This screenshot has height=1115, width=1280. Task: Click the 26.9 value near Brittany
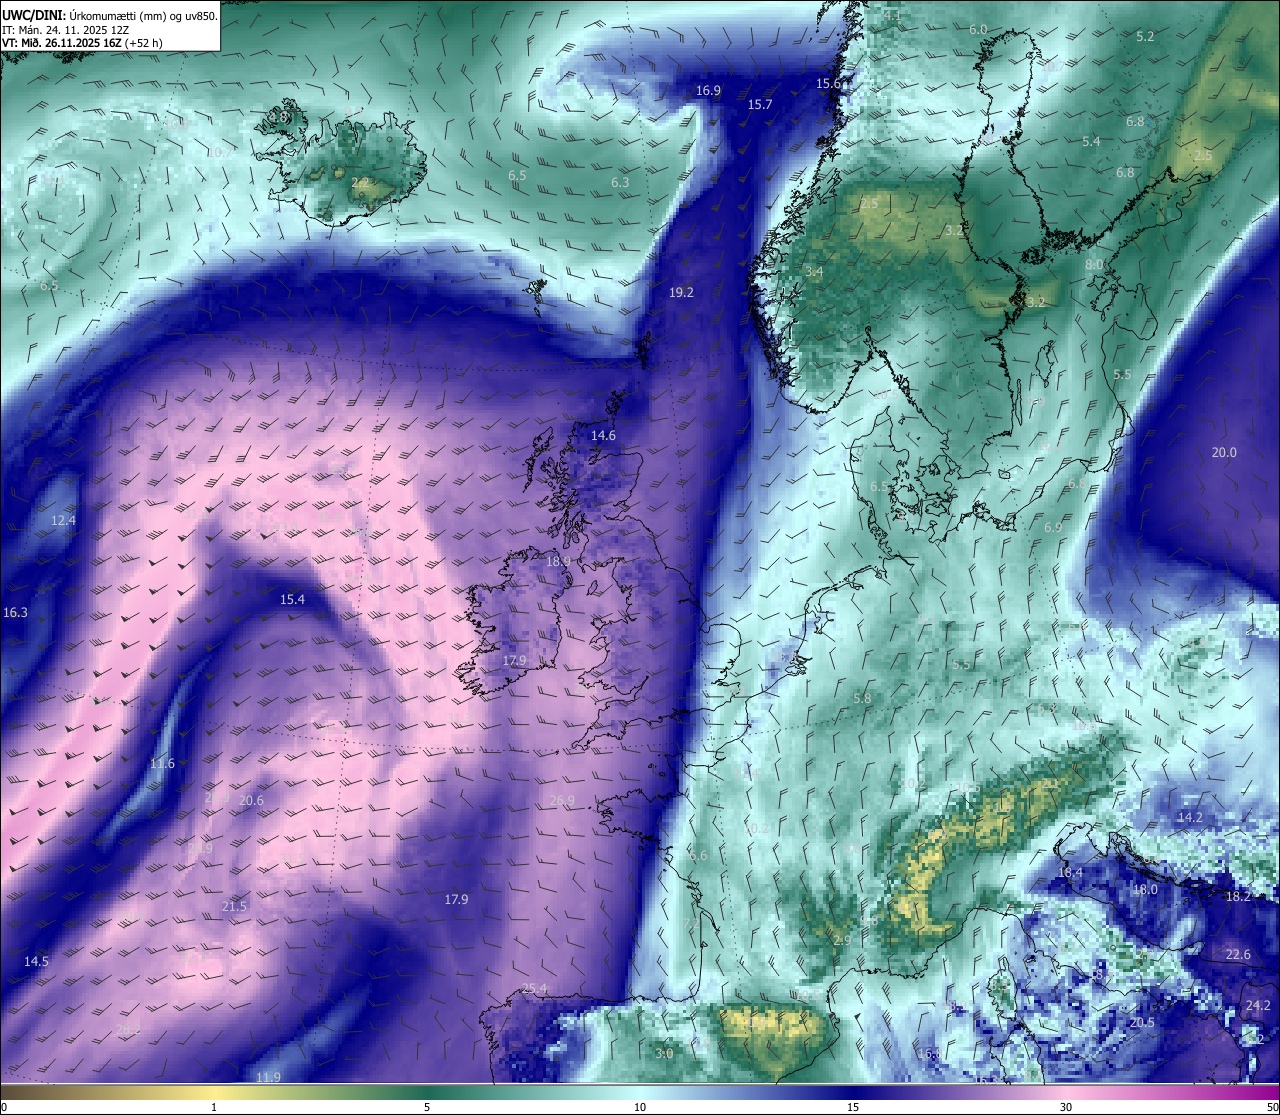[x=563, y=801]
